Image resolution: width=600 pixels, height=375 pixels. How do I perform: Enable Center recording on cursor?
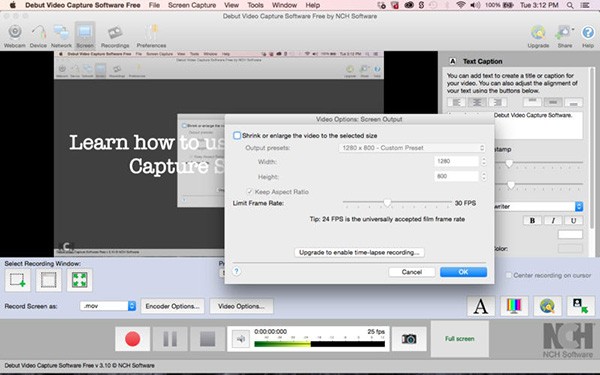coord(509,275)
